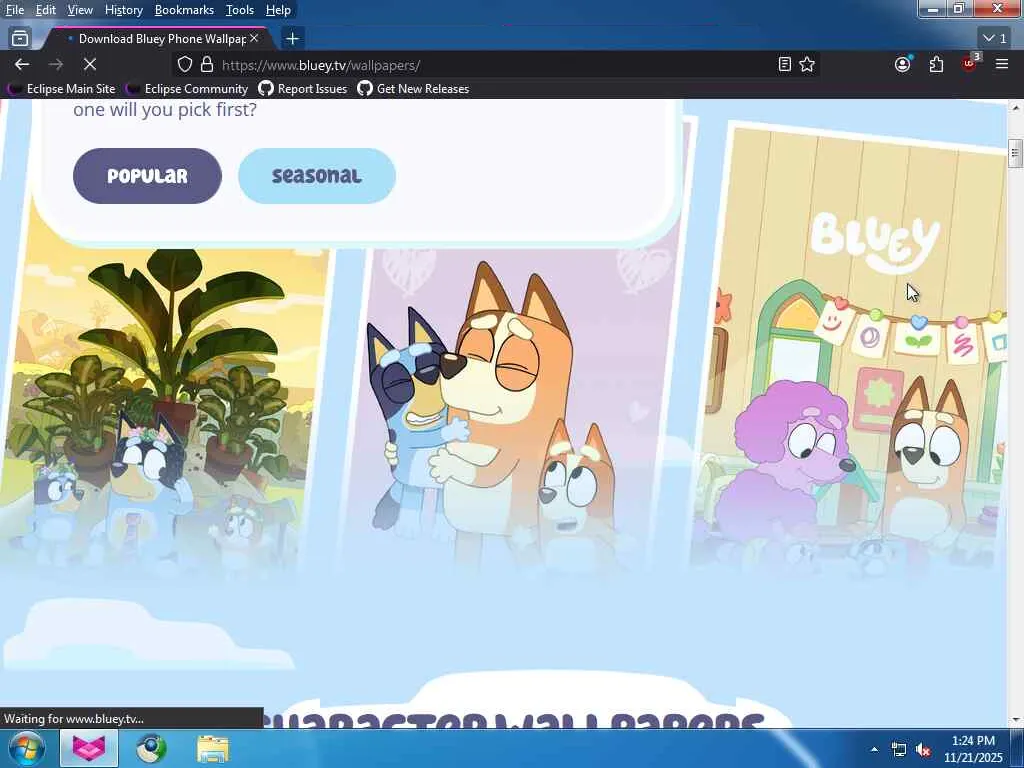Click the browser Back arrow

click(22, 64)
